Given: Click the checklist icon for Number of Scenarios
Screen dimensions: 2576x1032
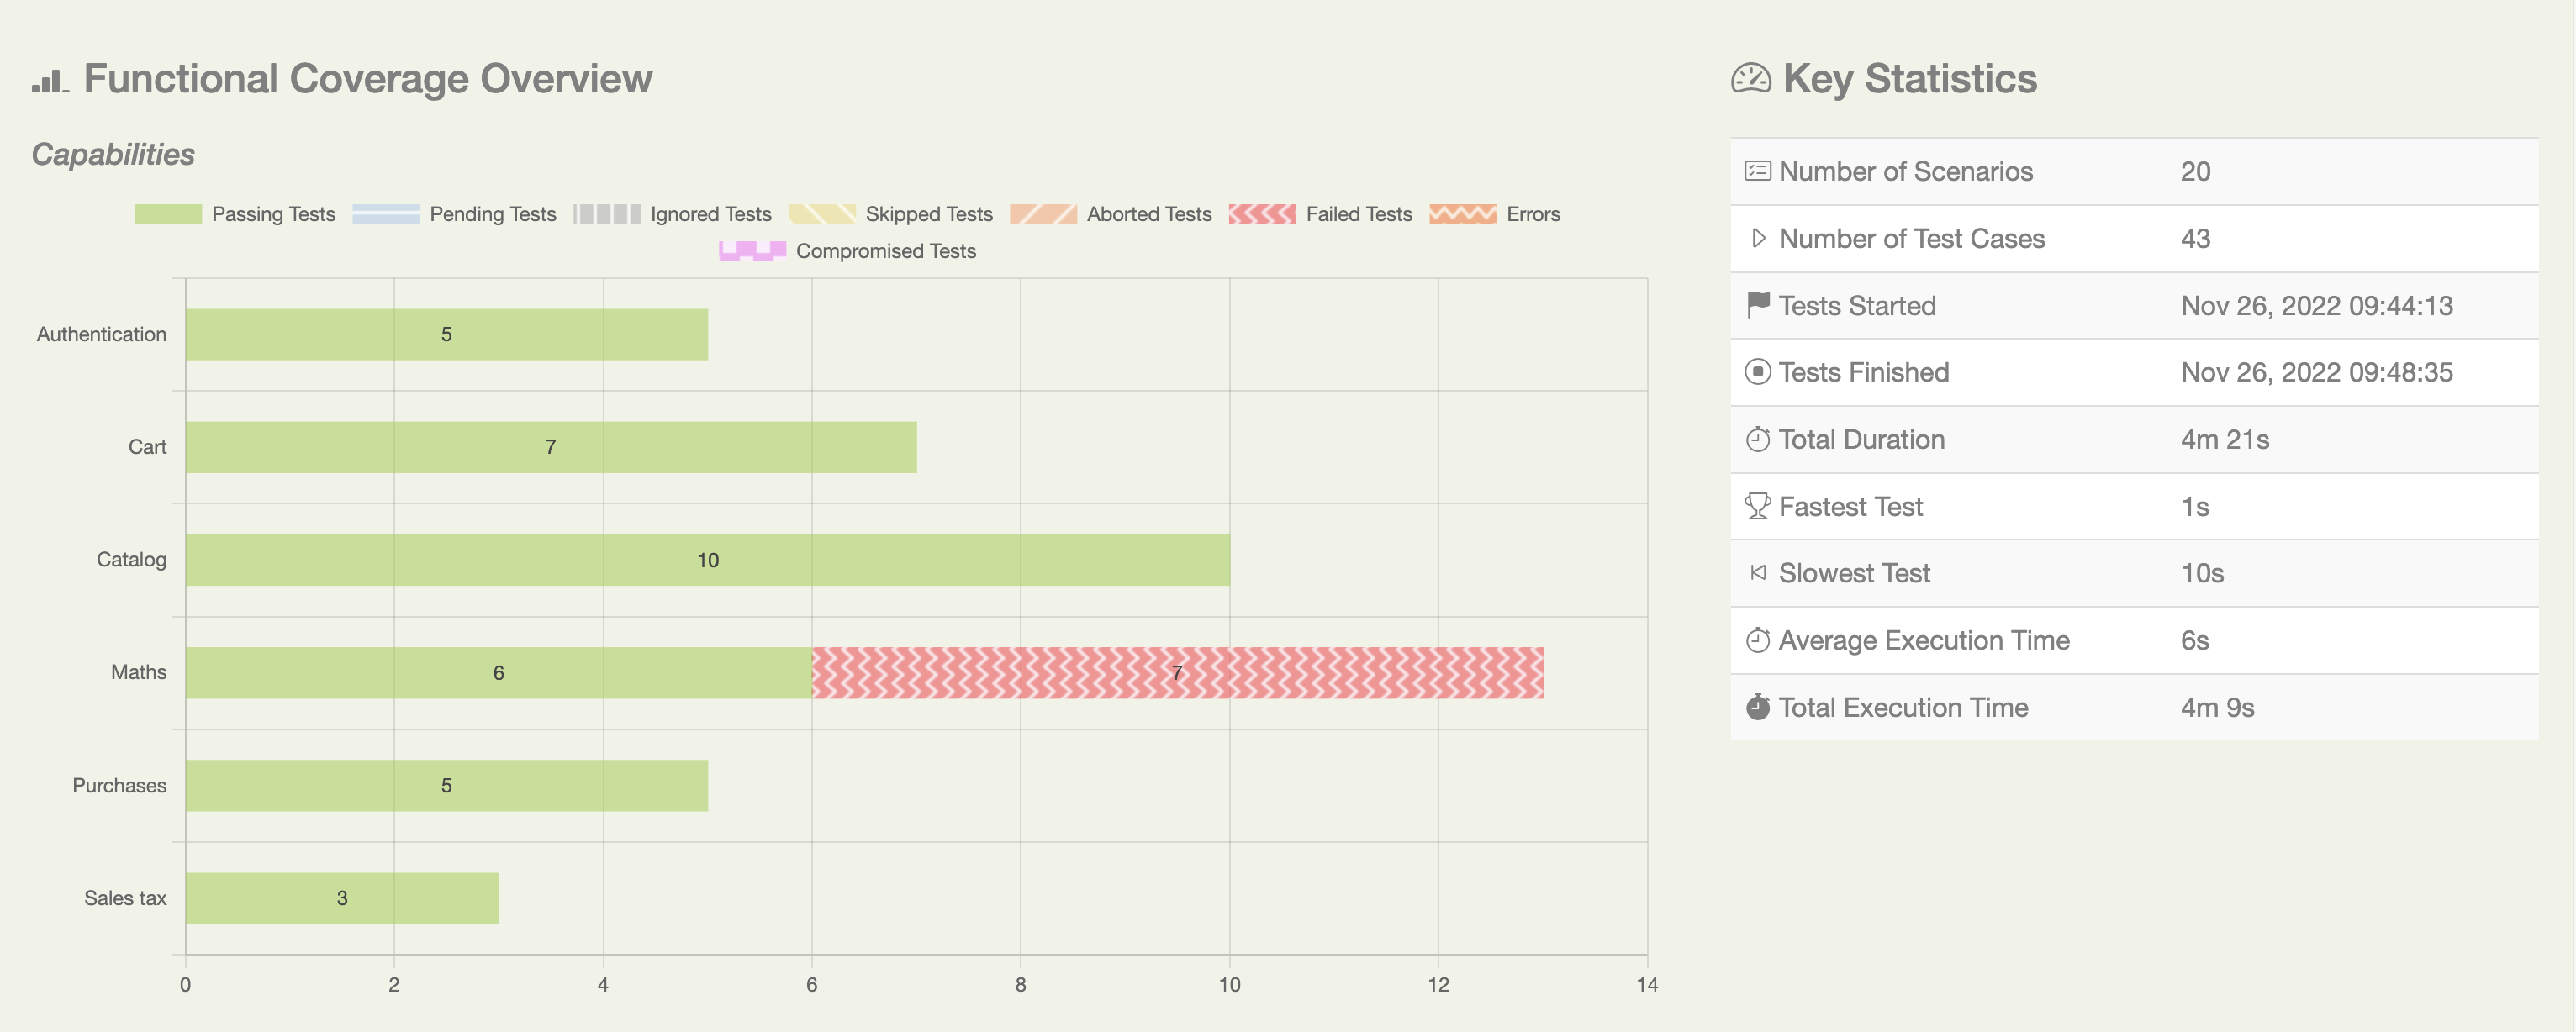Looking at the screenshot, I should 1757,171.
